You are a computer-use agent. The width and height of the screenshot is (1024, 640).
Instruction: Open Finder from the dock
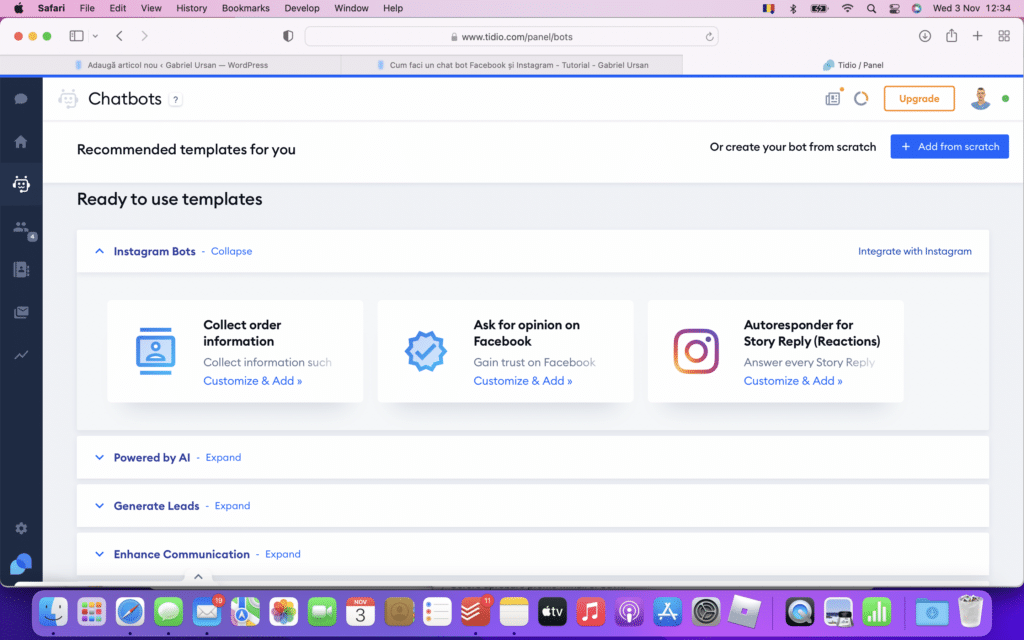53,612
